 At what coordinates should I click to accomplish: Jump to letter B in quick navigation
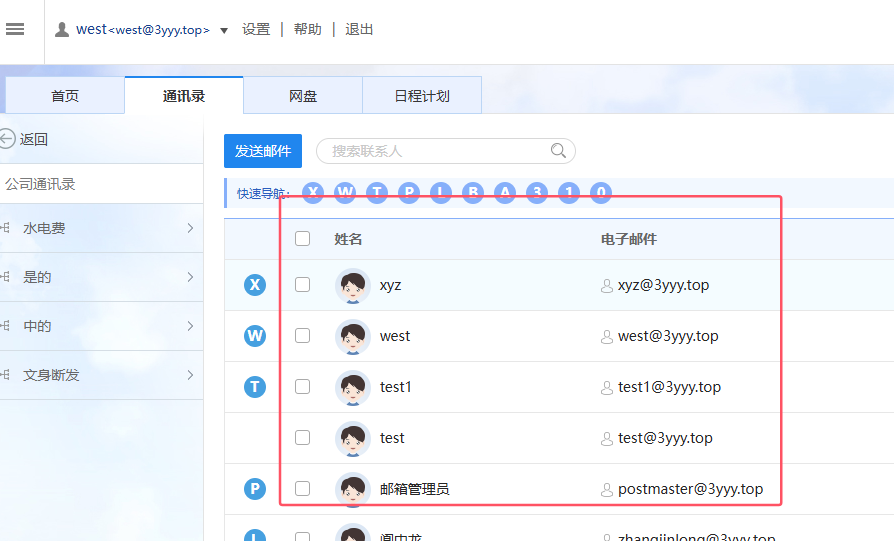tap(473, 193)
